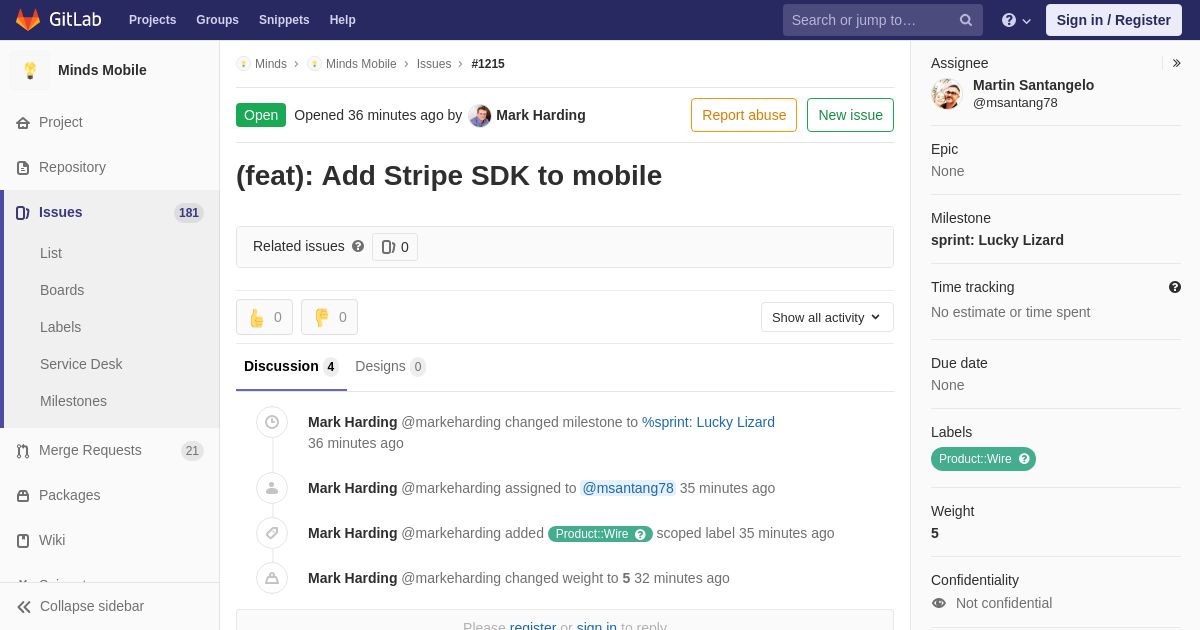
Task: Open Labels in the Issues submenu
Action: (60, 327)
